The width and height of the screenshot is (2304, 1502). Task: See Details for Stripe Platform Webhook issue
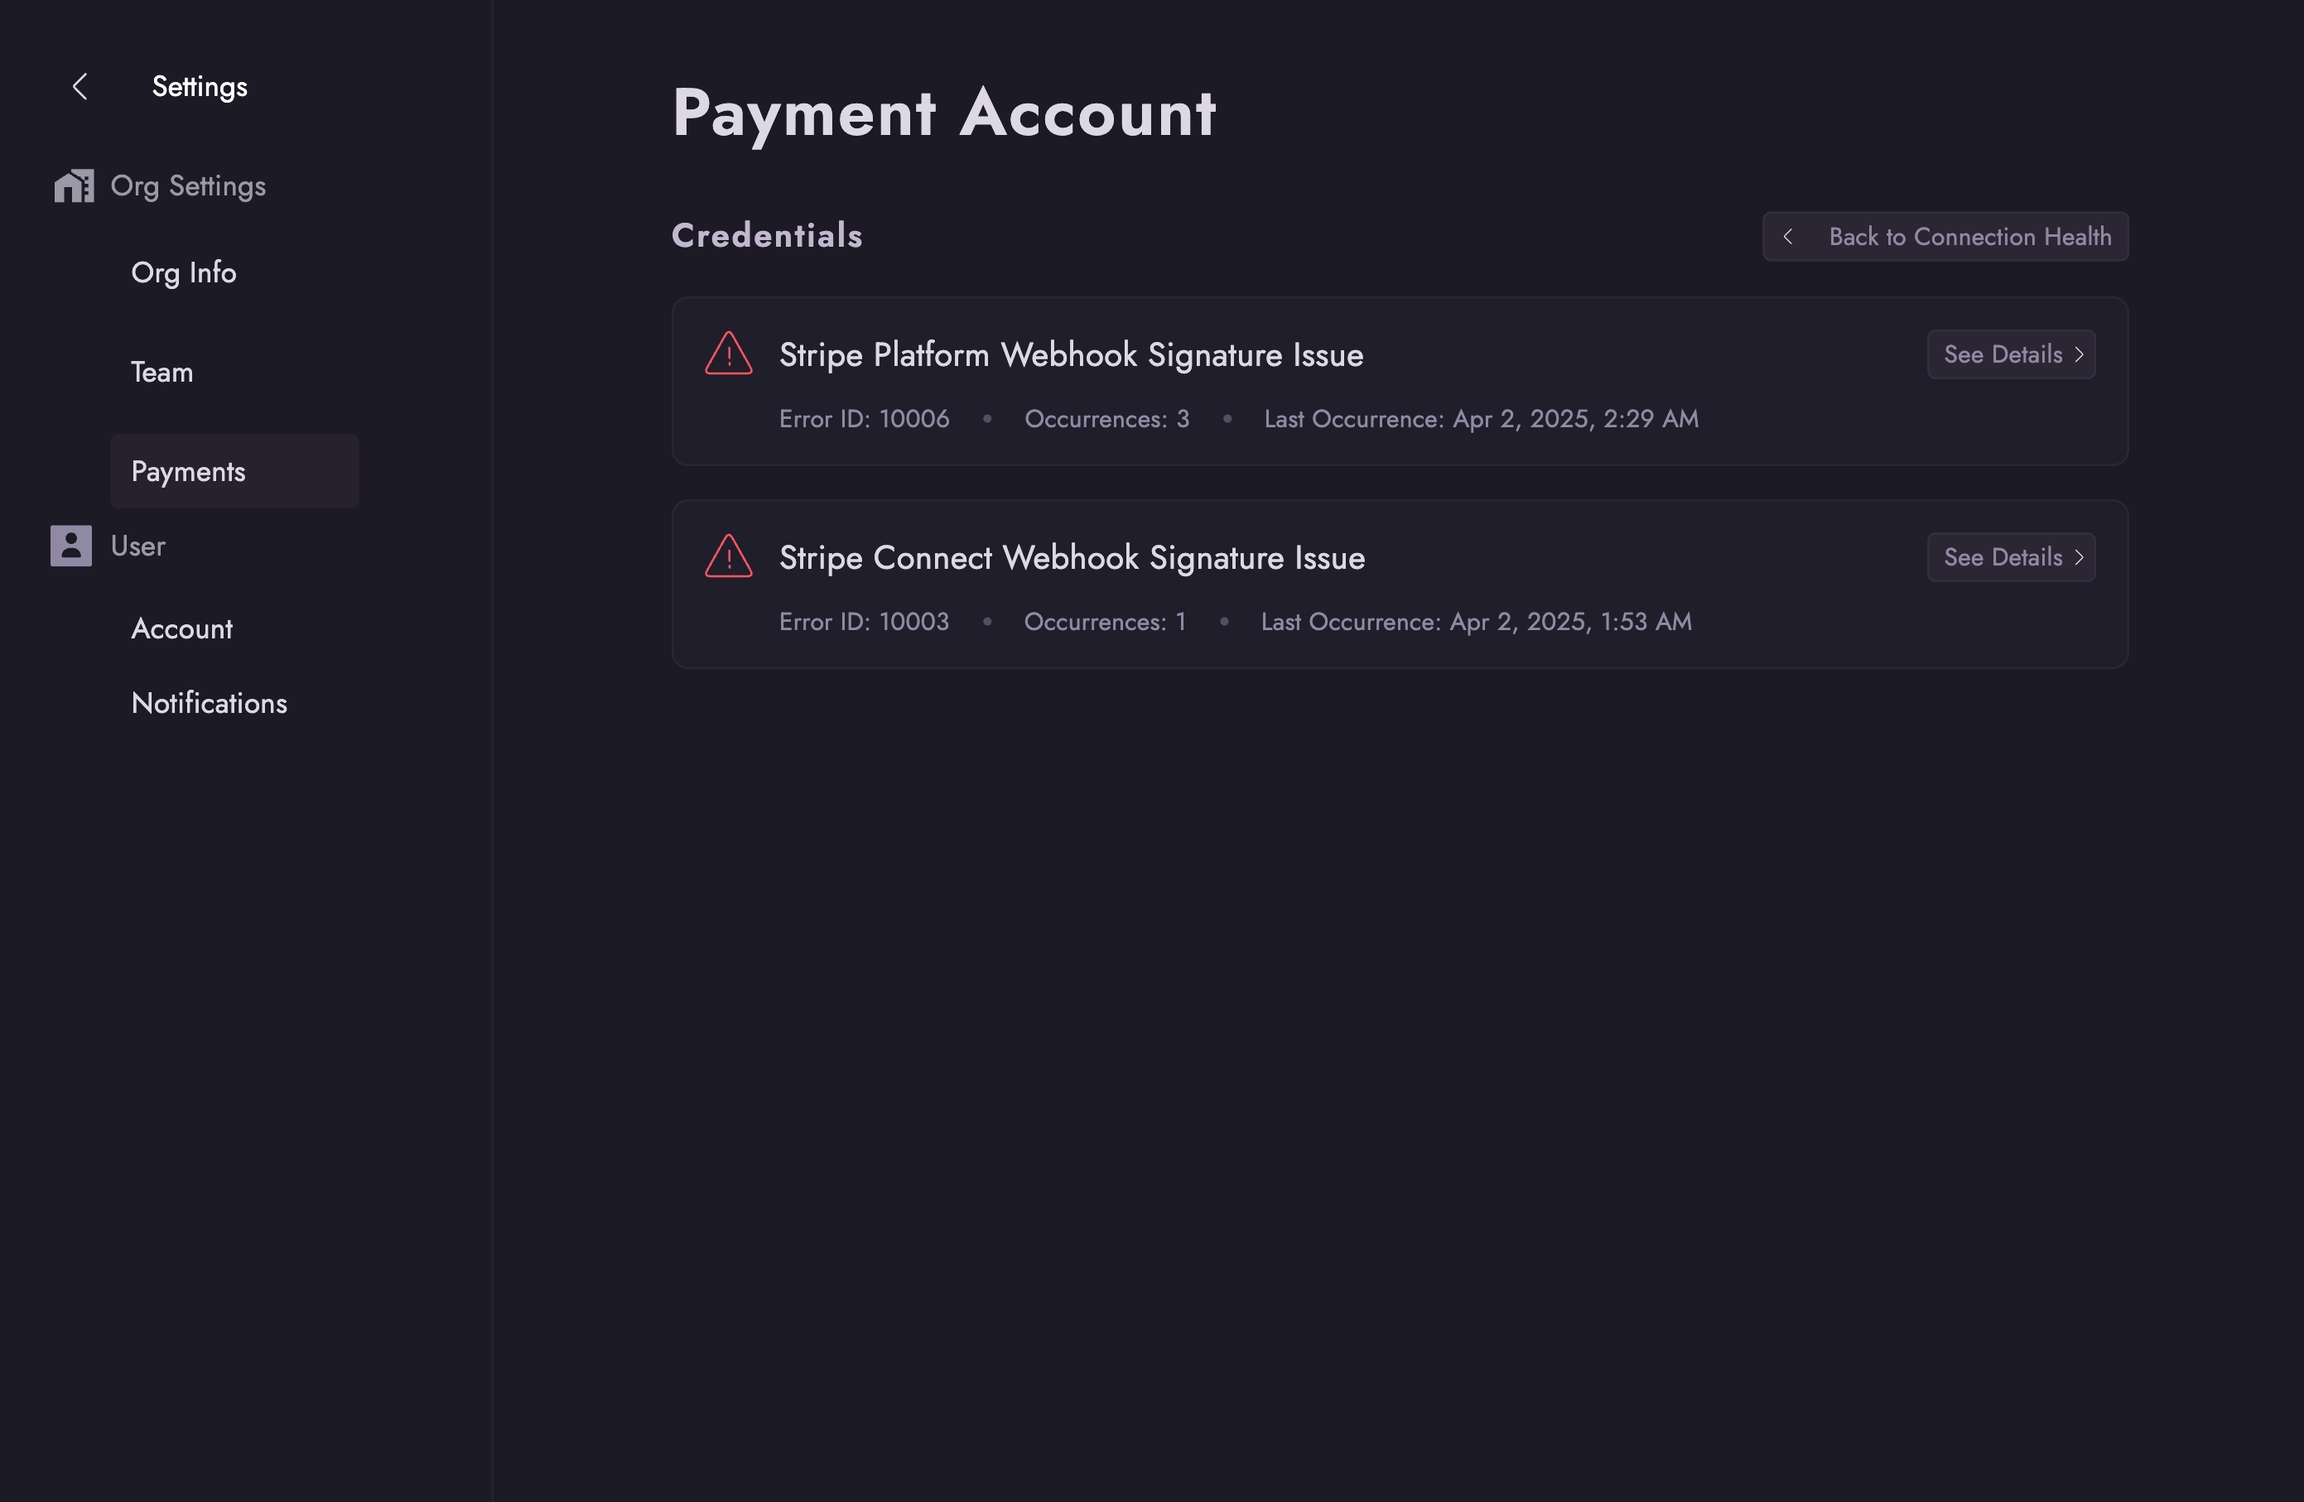pyautogui.click(x=2002, y=355)
